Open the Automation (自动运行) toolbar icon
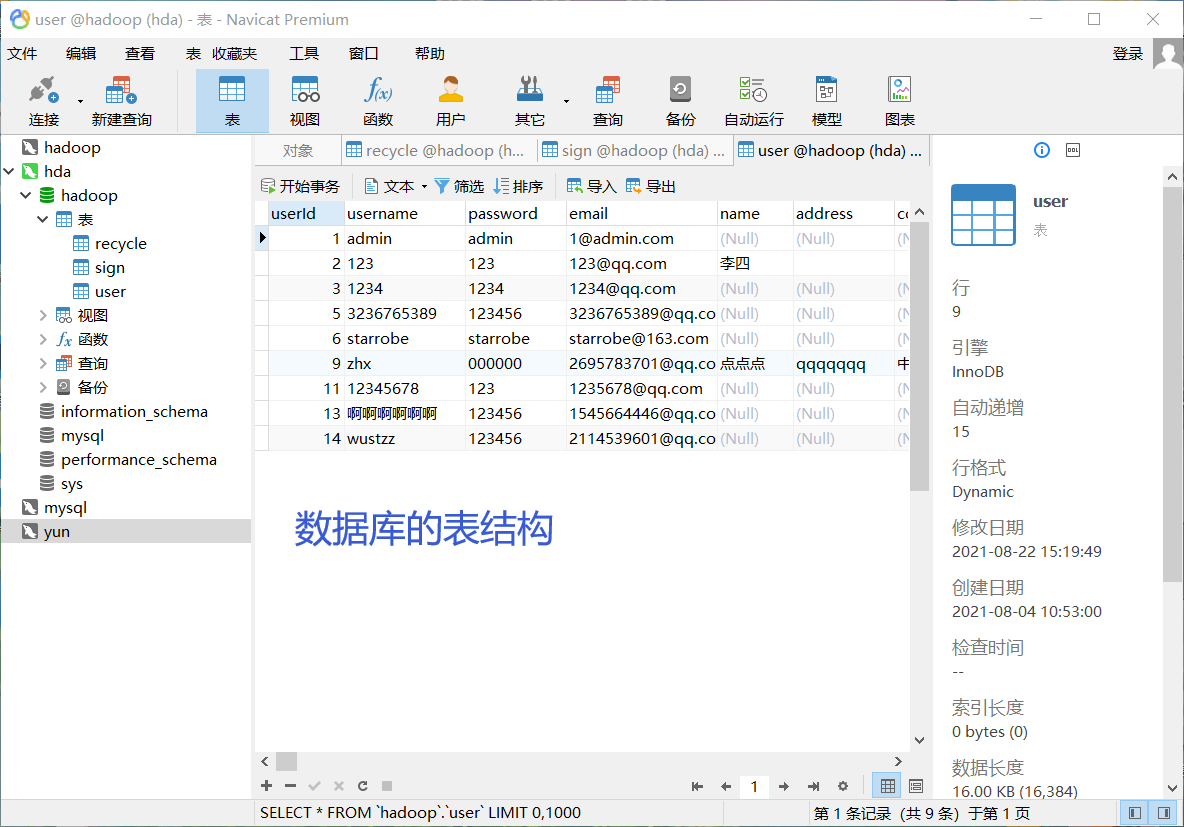The image size is (1184, 827). 754,101
